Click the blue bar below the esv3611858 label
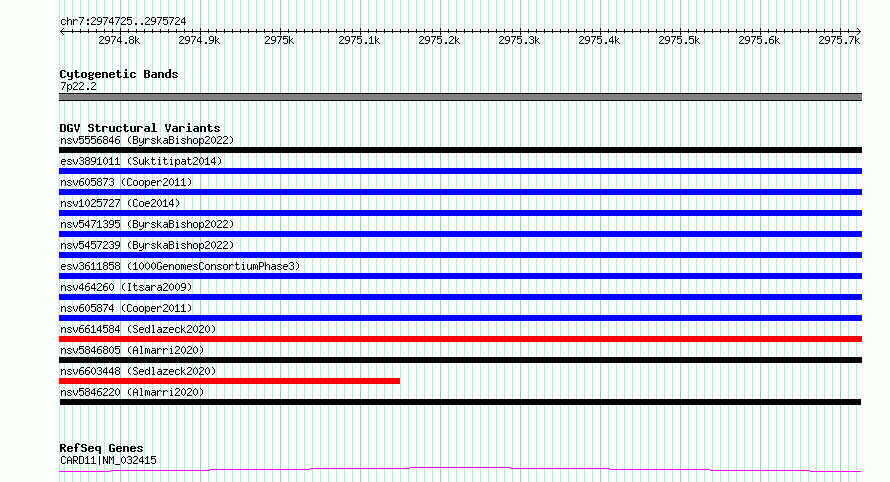Image resolution: width=890 pixels, height=482 pixels. pos(460,276)
